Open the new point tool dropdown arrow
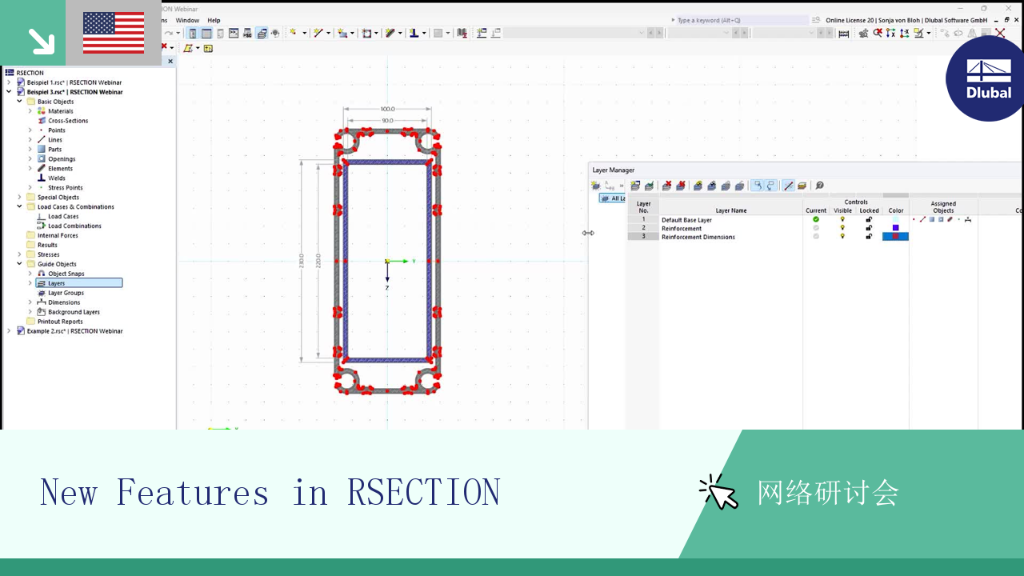This screenshot has height=576, width=1024. pos(304,33)
